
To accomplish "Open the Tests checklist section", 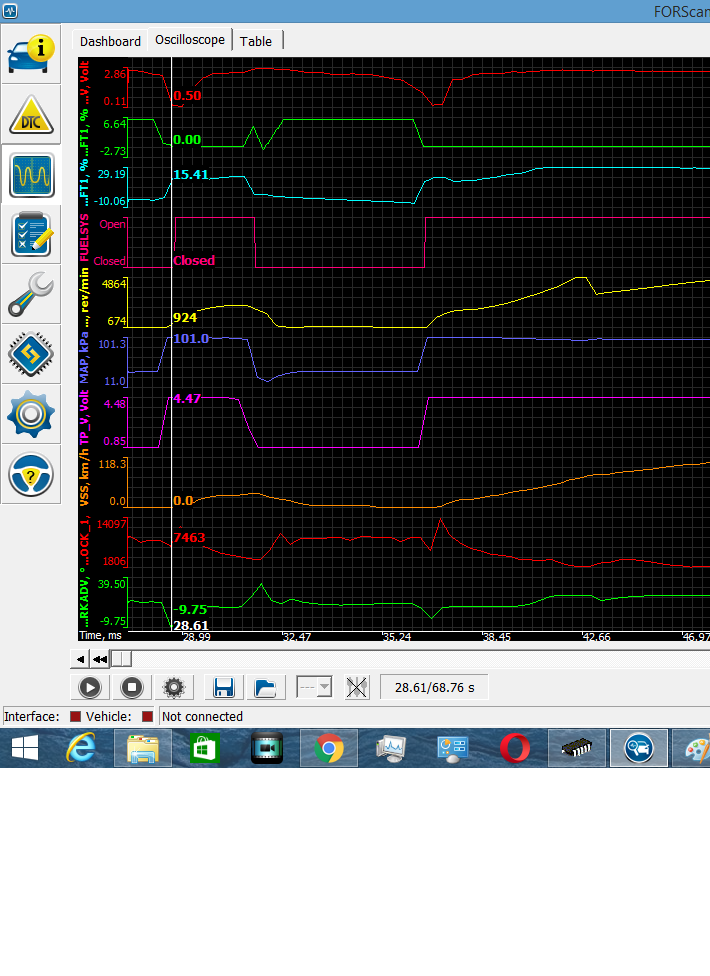I will coord(32,235).
